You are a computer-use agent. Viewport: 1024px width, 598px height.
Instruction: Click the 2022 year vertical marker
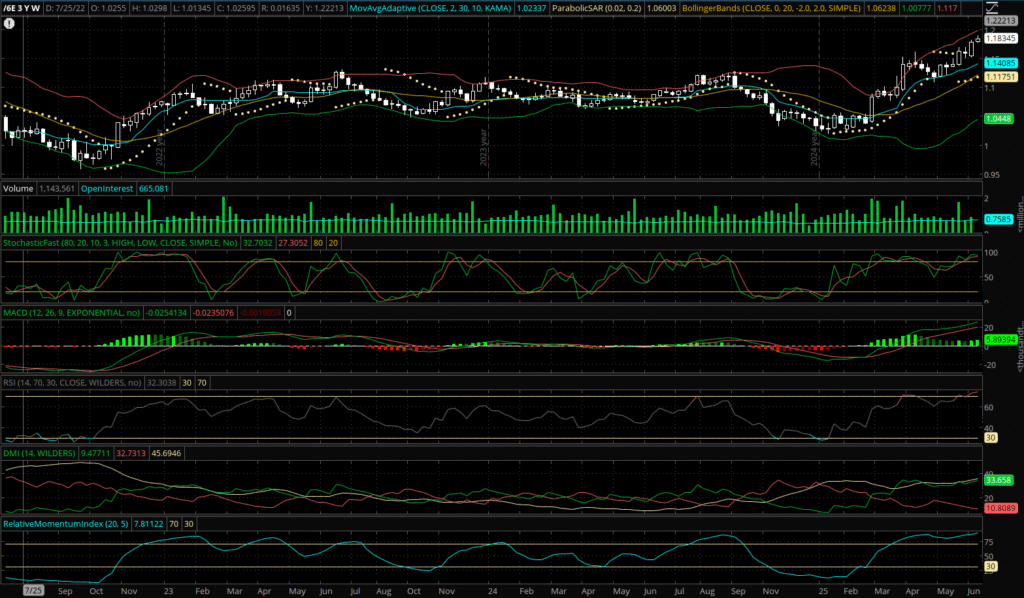pyautogui.click(x=159, y=148)
